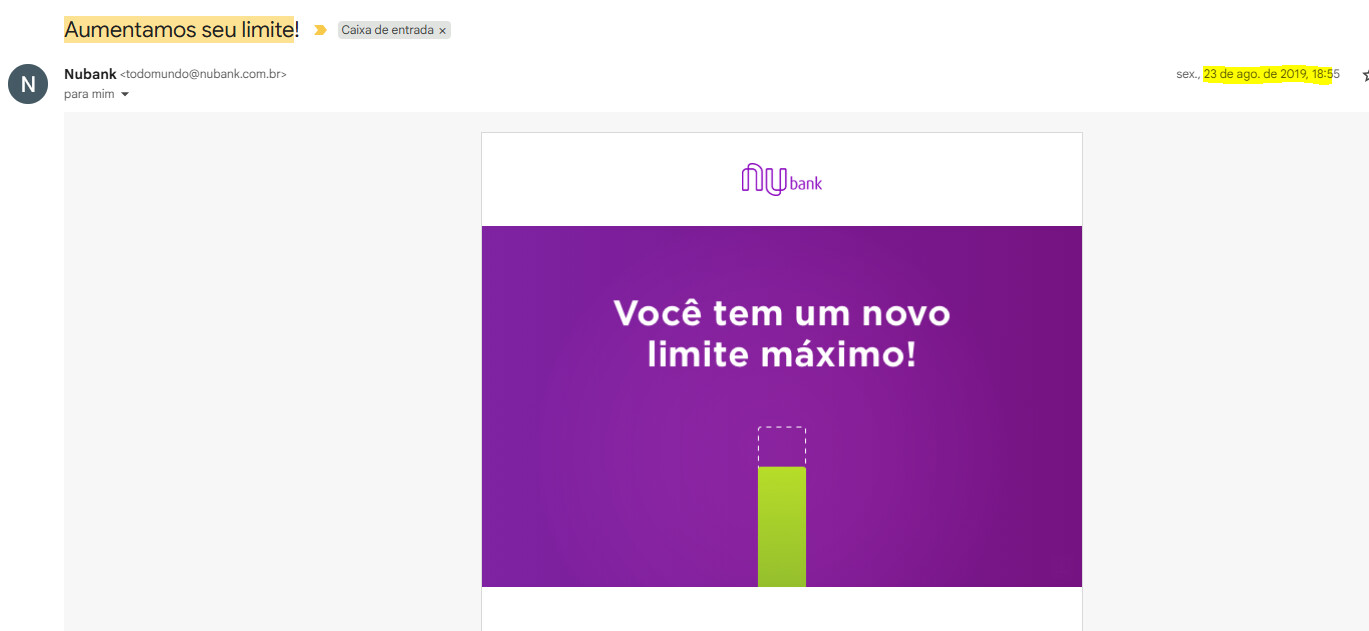Image resolution: width=1369 pixels, height=631 pixels.
Task: Click the grey area left of email card
Action: coord(272,371)
